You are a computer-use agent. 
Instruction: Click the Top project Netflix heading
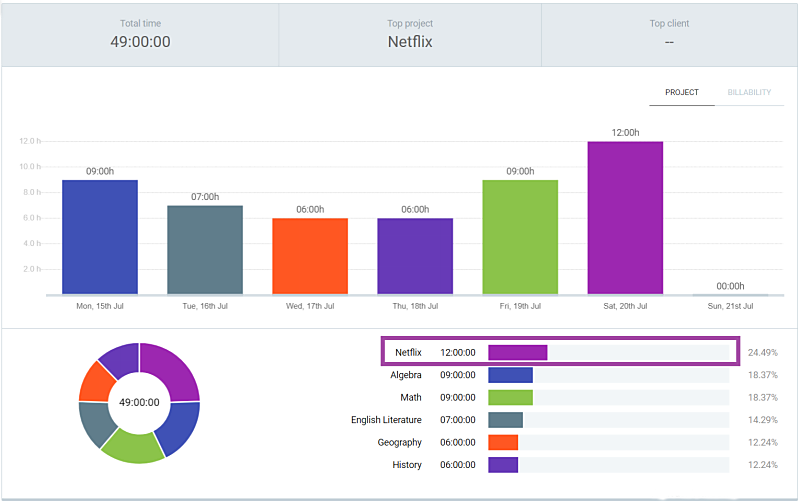(x=410, y=42)
